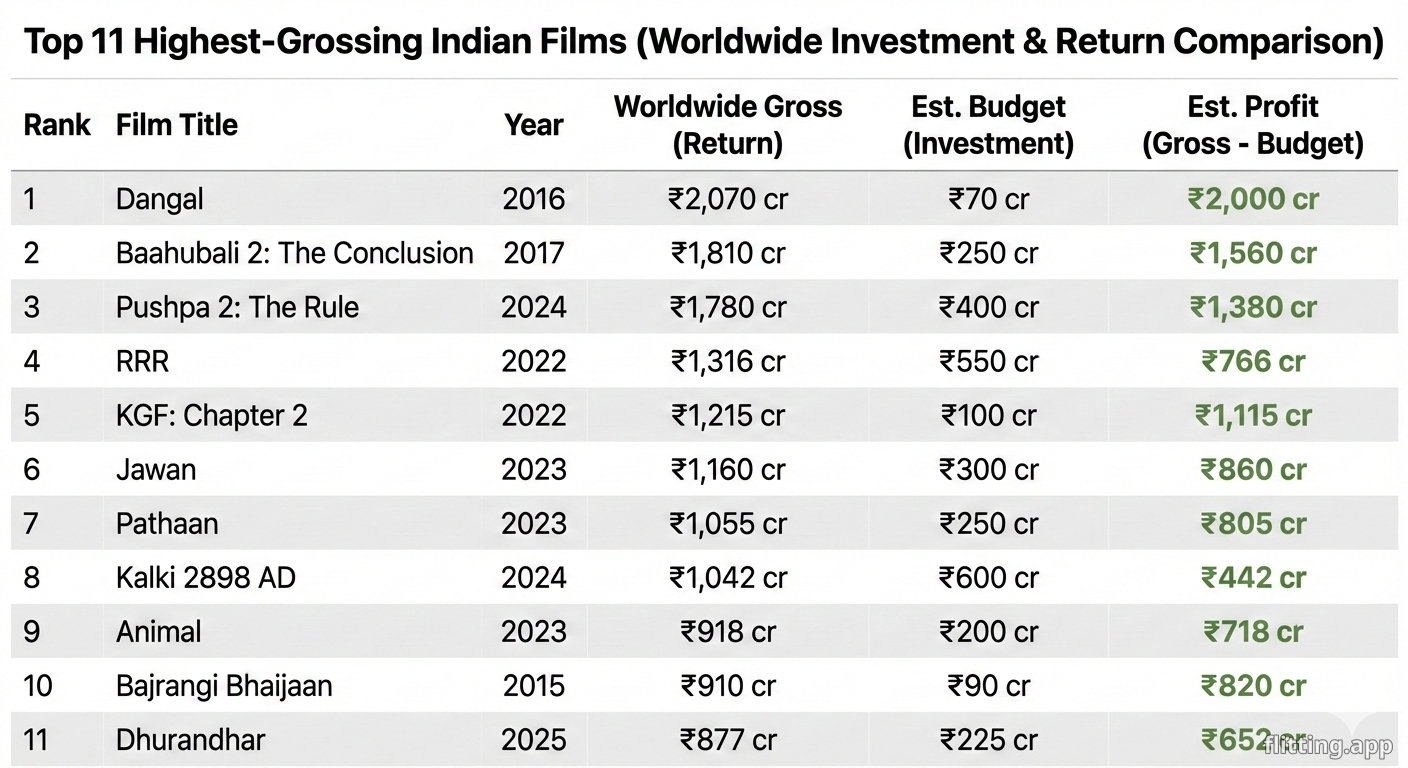Click Kalki 2898 AD's ₹442 cr profit
This screenshot has width=1408, height=768.
pos(1253,577)
